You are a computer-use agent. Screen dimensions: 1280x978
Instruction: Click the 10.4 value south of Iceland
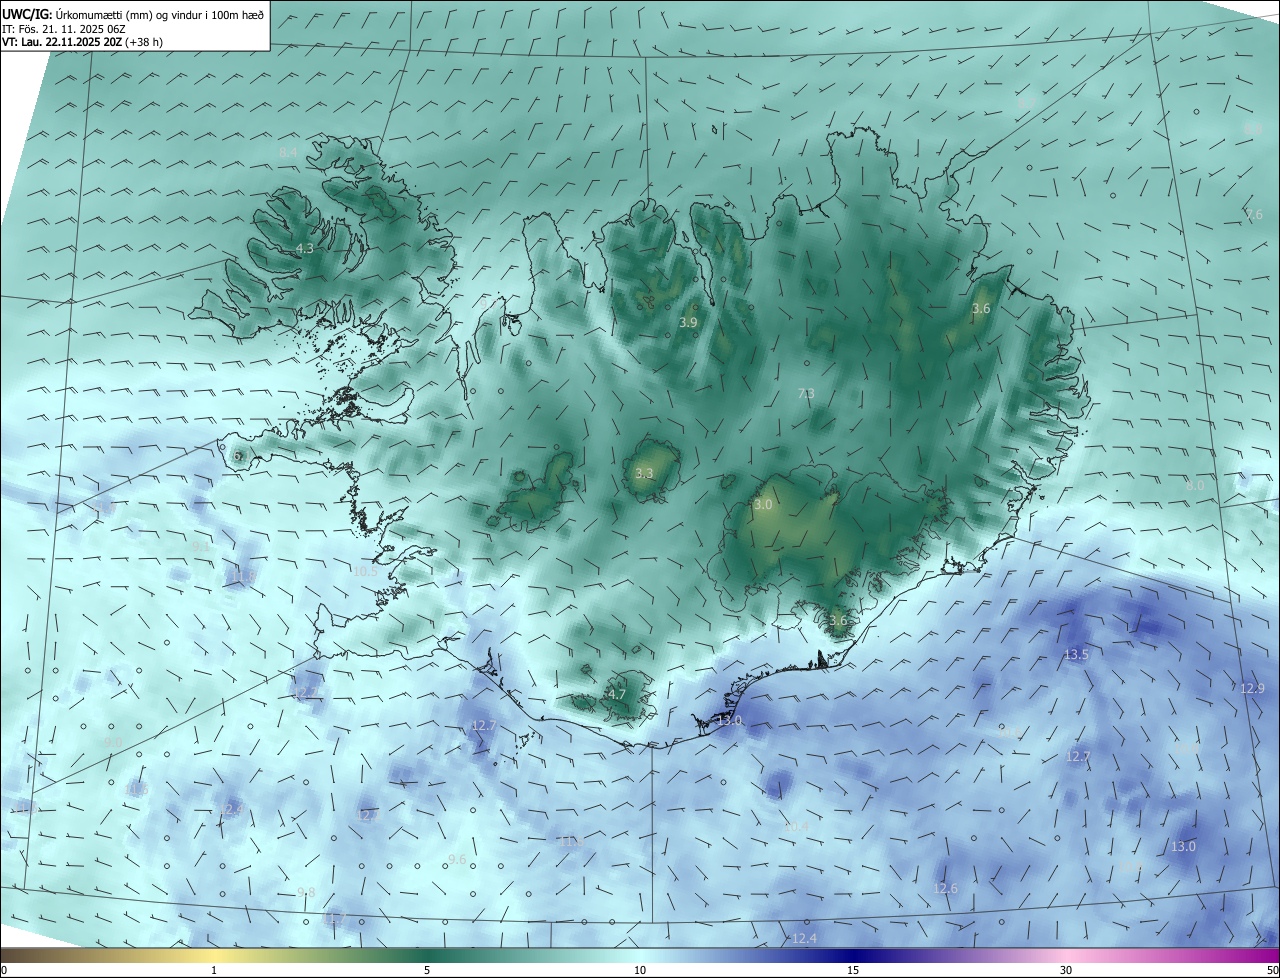796,827
